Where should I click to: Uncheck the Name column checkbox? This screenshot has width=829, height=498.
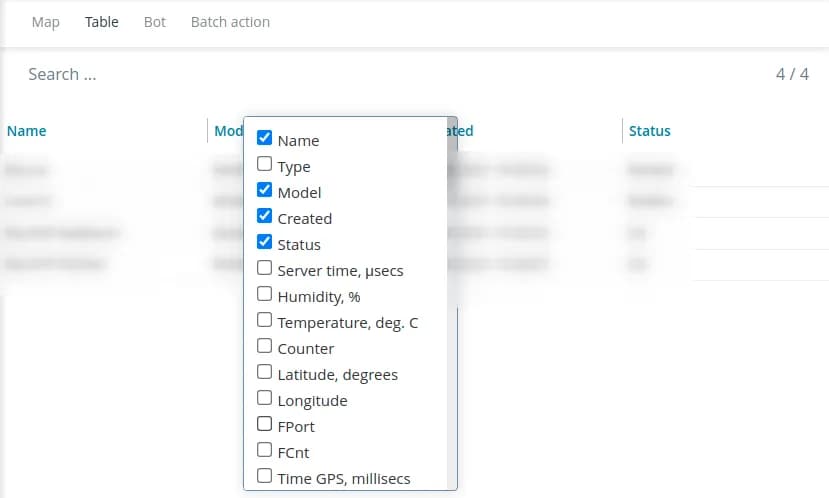point(265,138)
